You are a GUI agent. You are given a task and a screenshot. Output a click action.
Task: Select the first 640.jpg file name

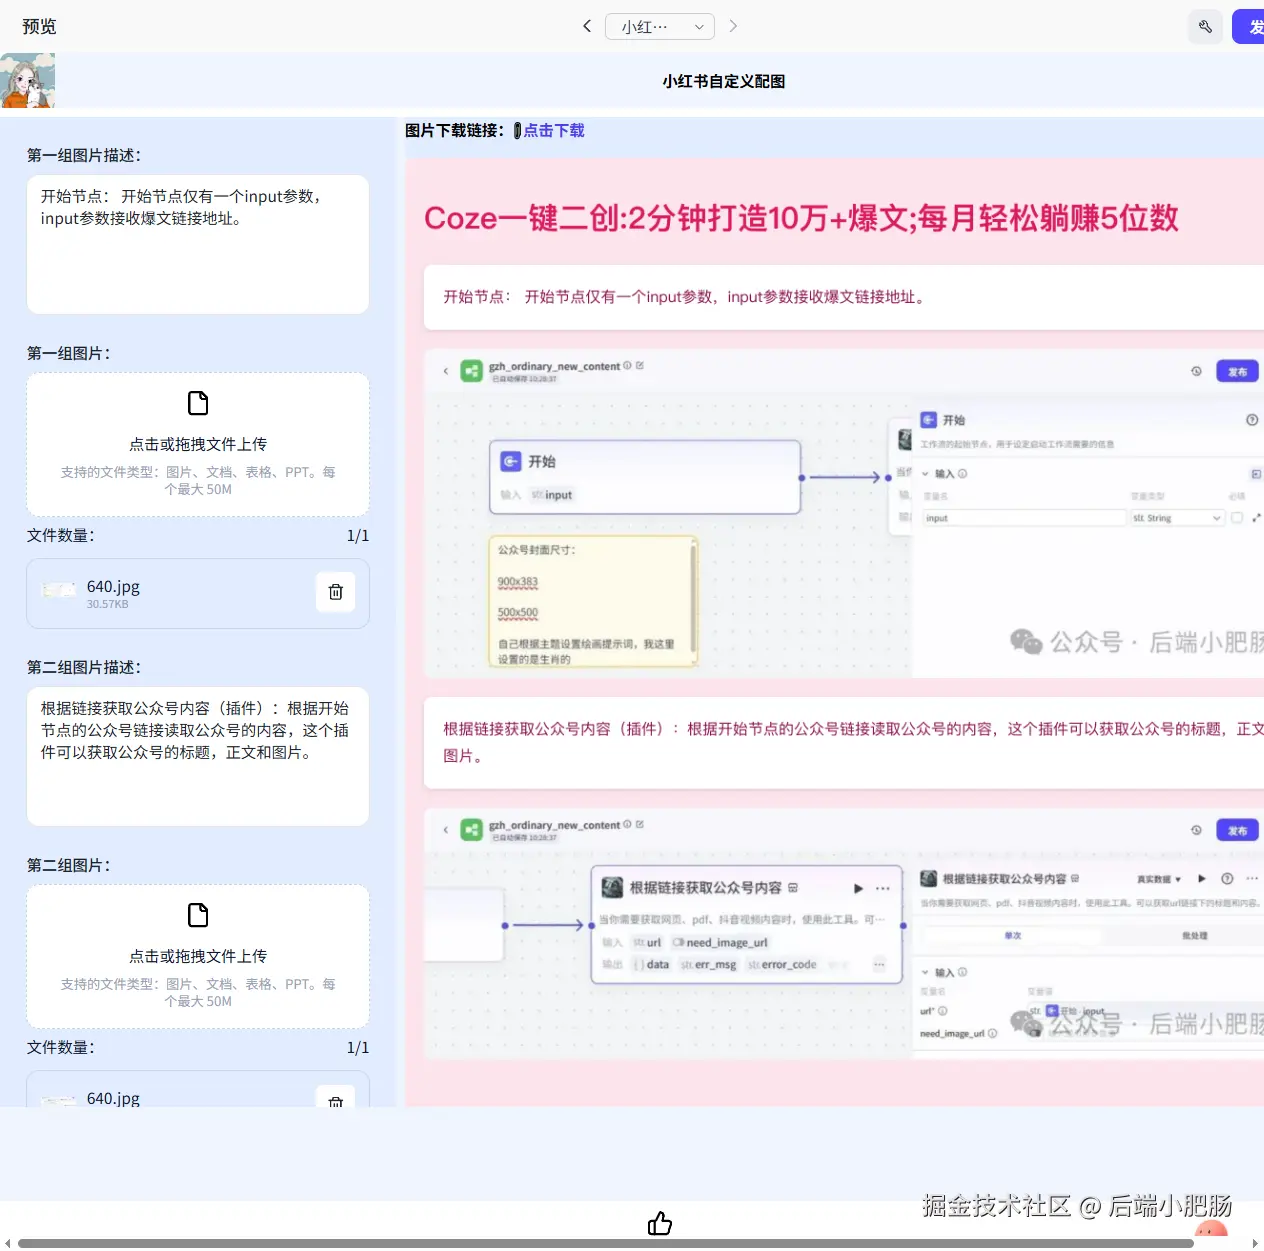pos(113,586)
